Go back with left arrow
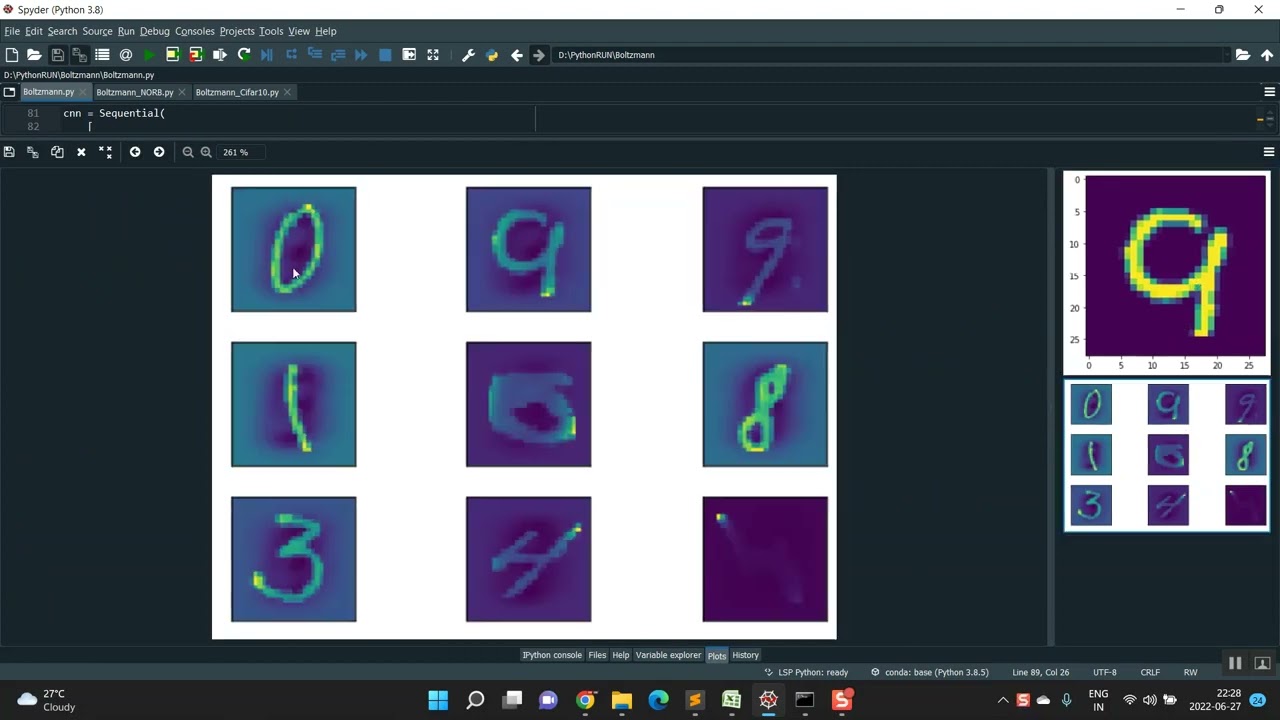This screenshot has width=1280, height=720. [516, 55]
